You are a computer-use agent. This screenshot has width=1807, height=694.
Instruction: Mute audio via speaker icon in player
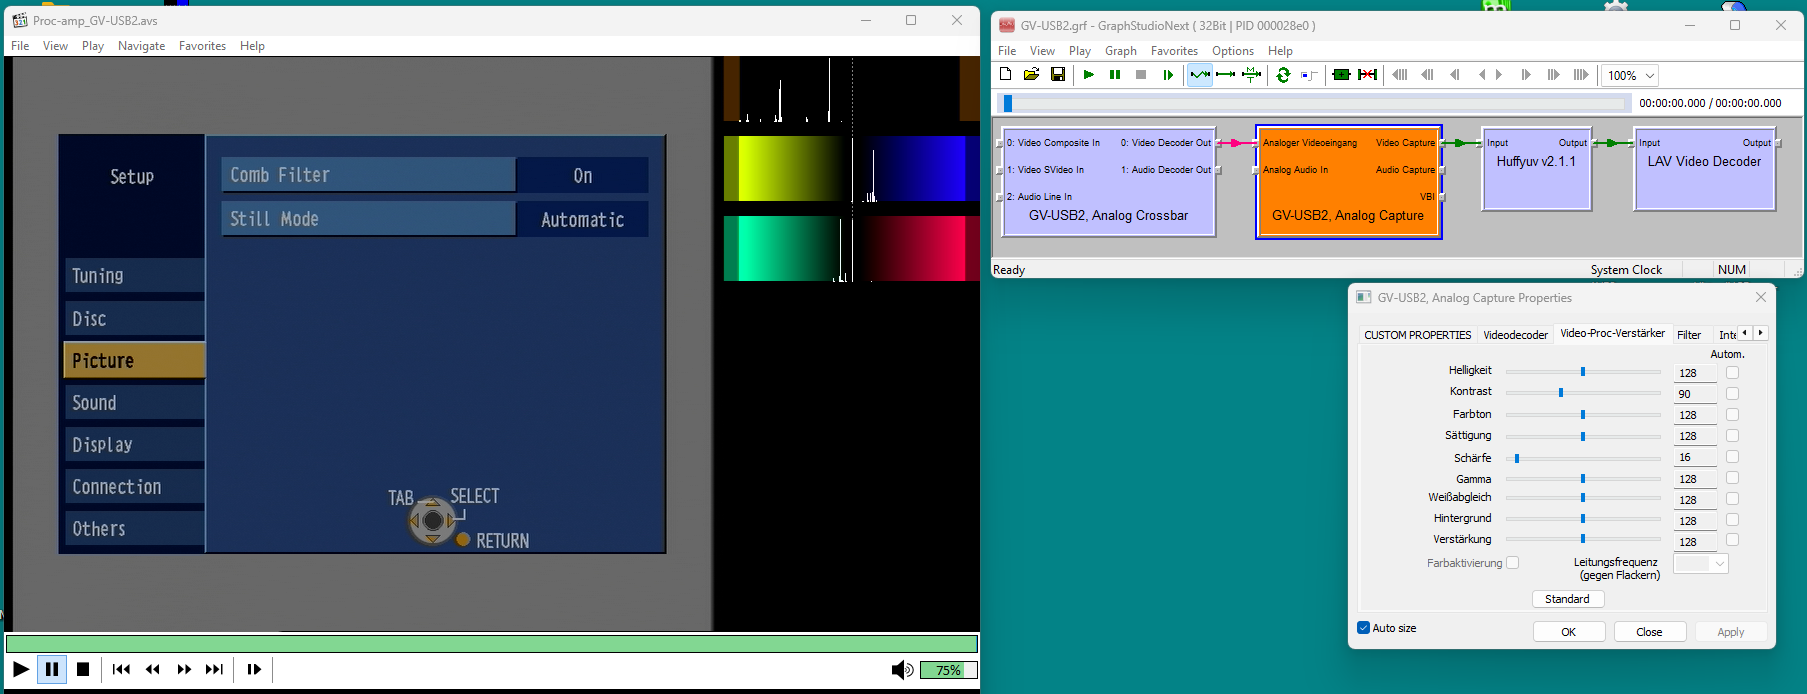(x=901, y=670)
